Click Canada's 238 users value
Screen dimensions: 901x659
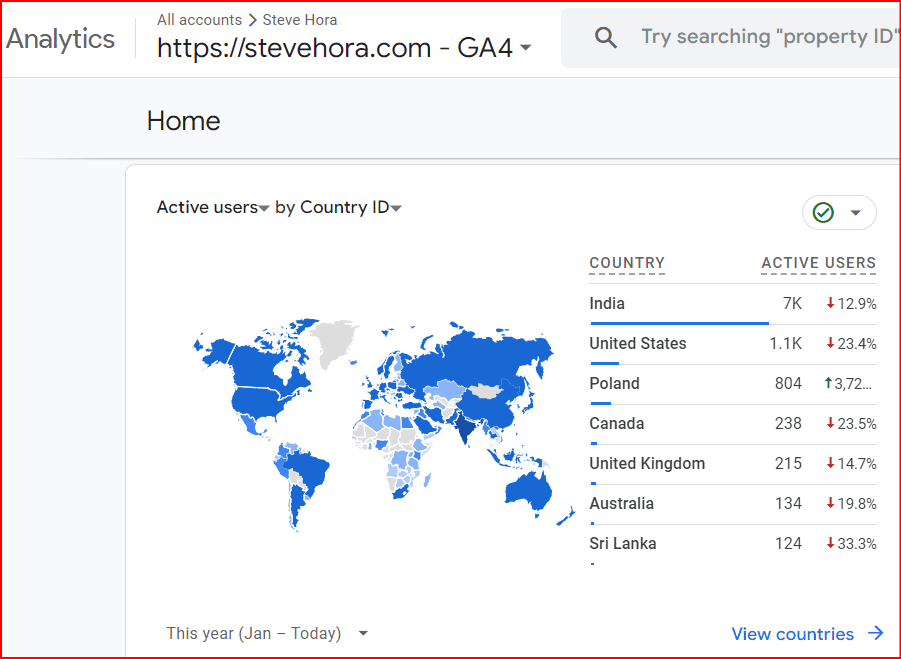click(x=788, y=423)
